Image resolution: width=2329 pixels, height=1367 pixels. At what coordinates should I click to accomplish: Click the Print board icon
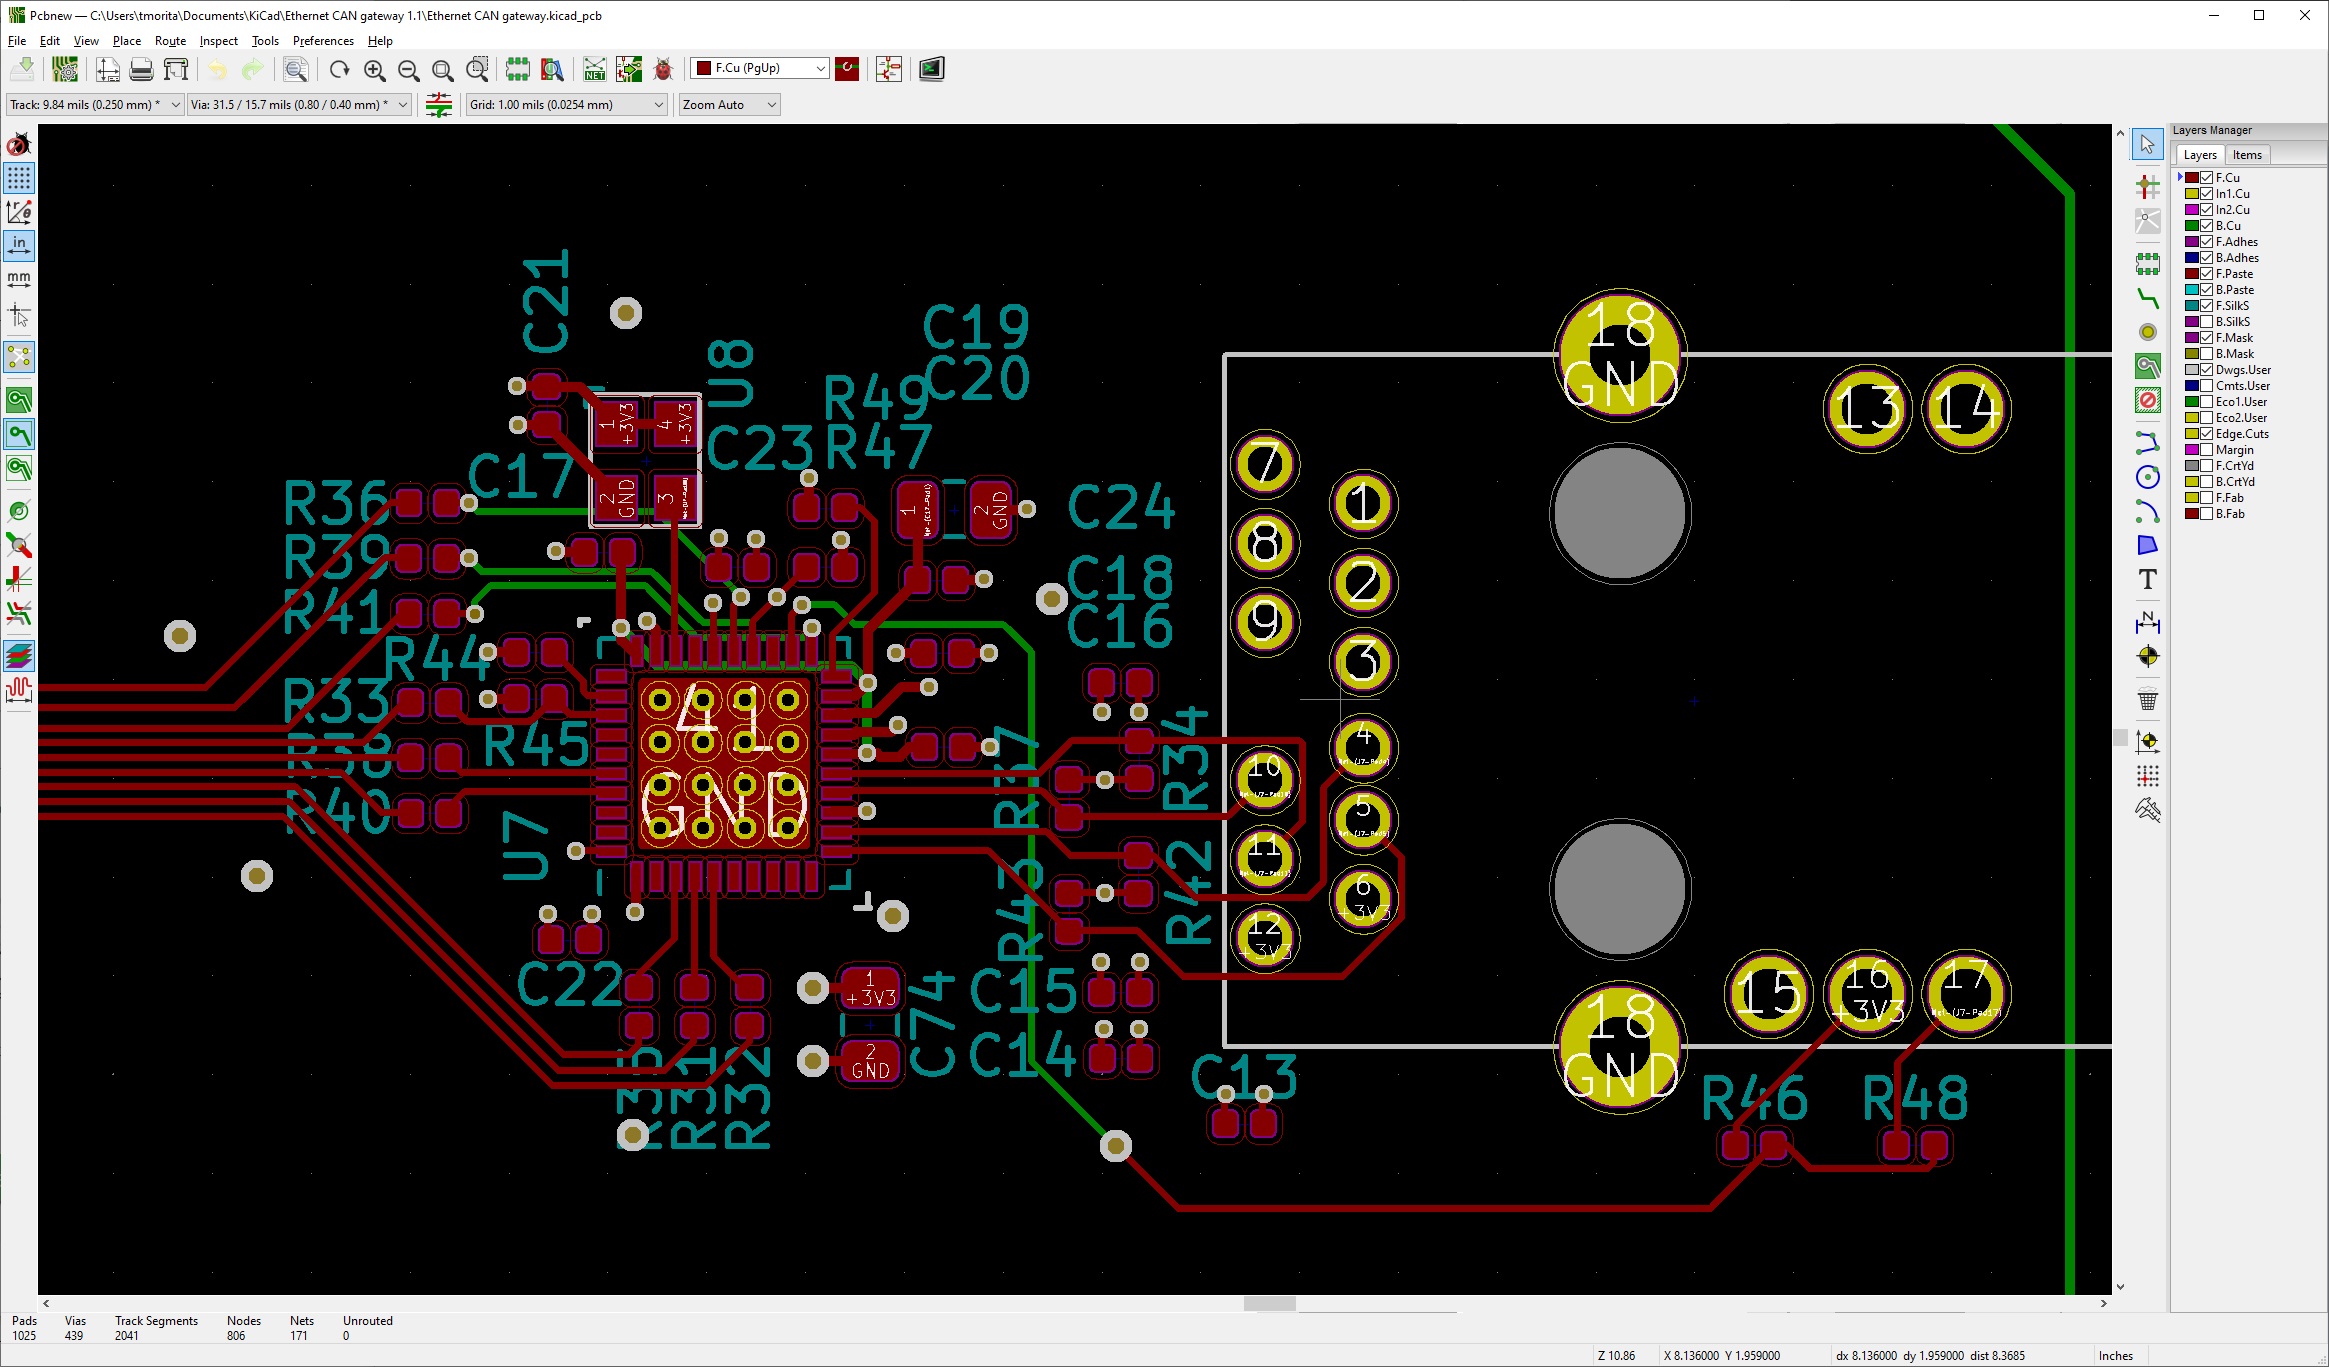click(x=142, y=69)
